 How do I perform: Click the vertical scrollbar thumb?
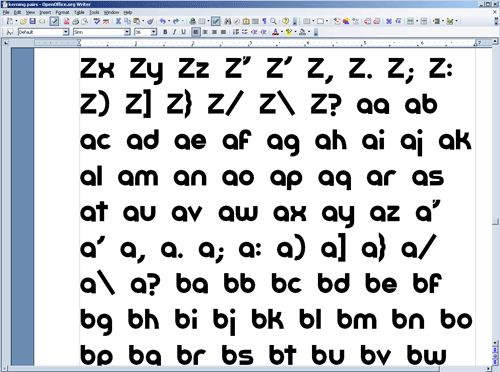pyautogui.click(x=496, y=221)
